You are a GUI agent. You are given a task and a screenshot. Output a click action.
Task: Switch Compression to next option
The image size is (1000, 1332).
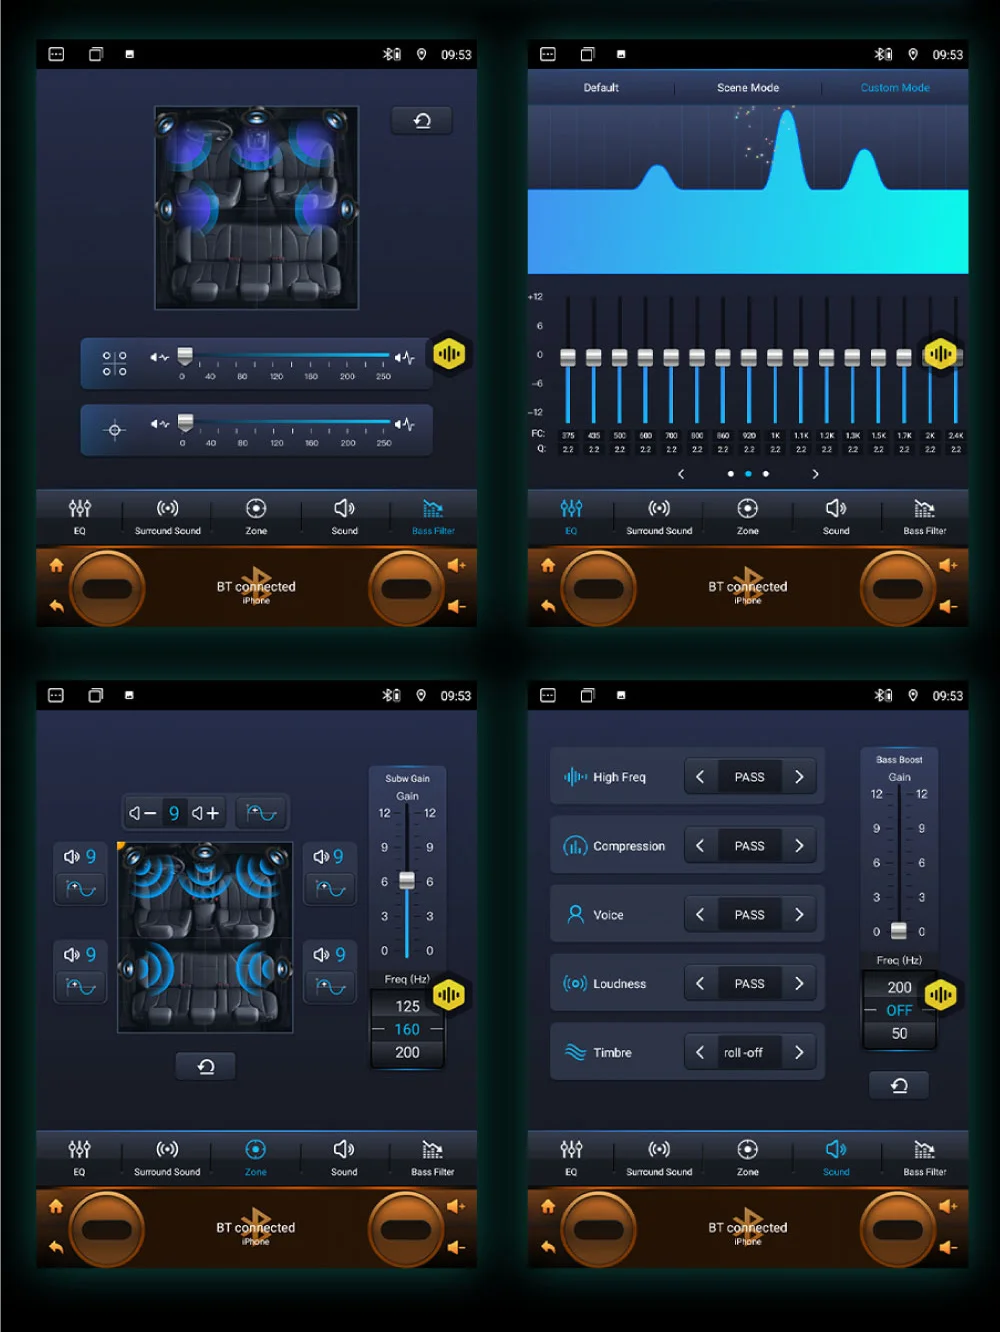(799, 846)
